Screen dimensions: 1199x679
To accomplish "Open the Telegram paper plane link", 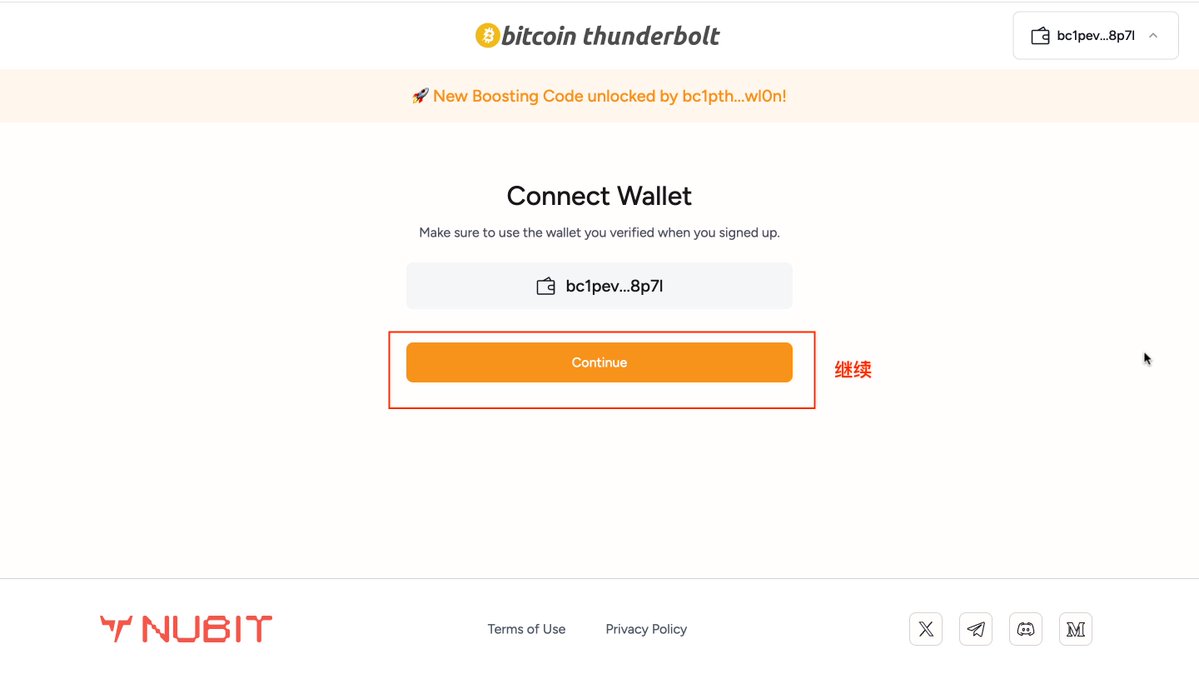I will (x=976, y=629).
